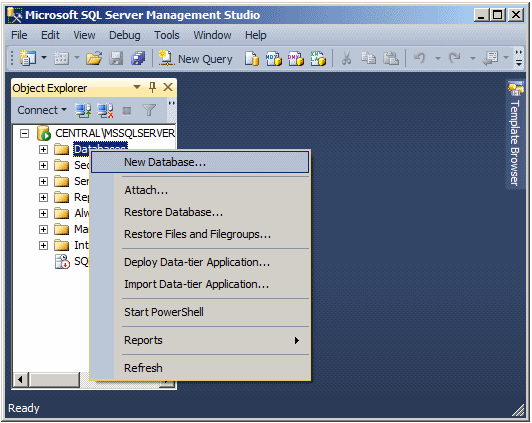Open the Reports submenu

(200, 340)
